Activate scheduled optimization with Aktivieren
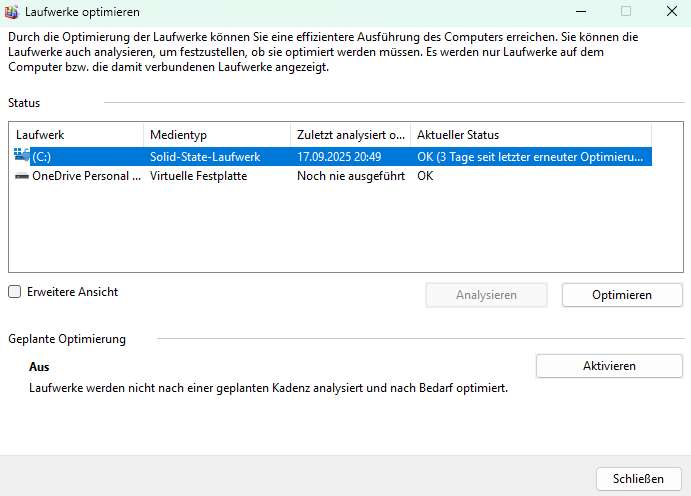691x496 pixels. click(x=609, y=366)
